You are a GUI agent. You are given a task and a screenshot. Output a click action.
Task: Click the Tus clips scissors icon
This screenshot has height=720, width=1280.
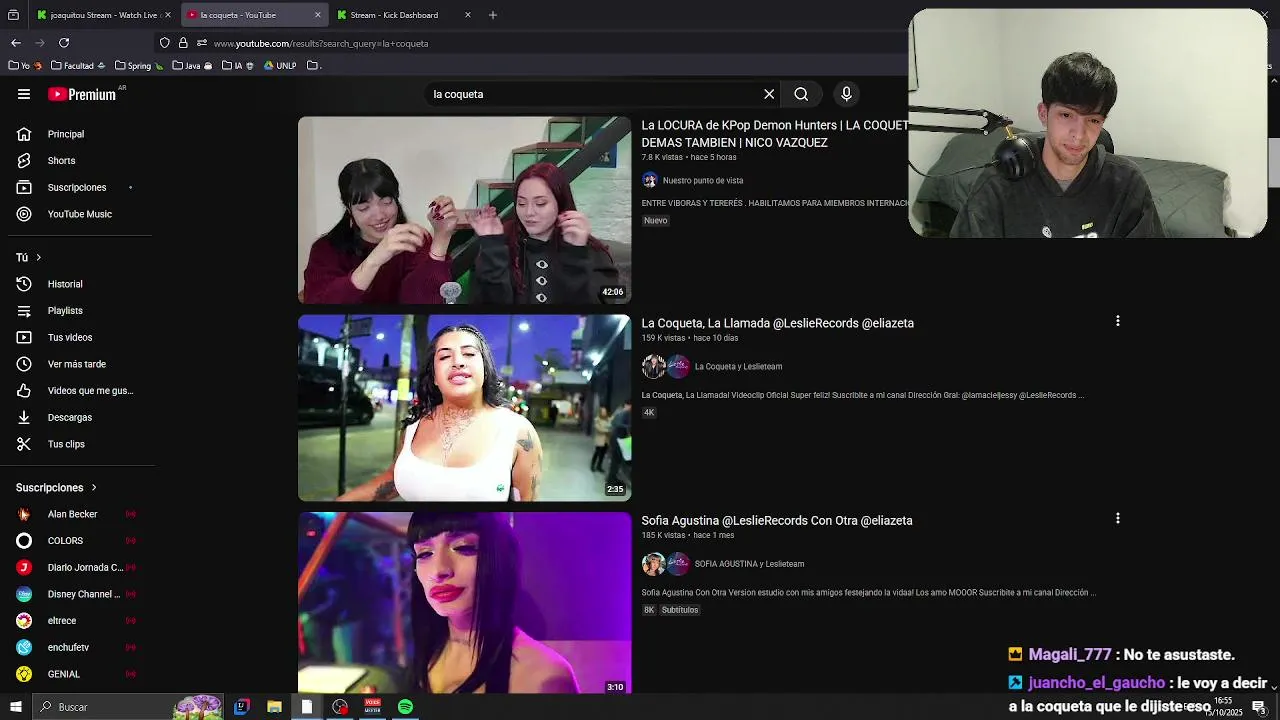pyautogui.click(x=24, y=444)
